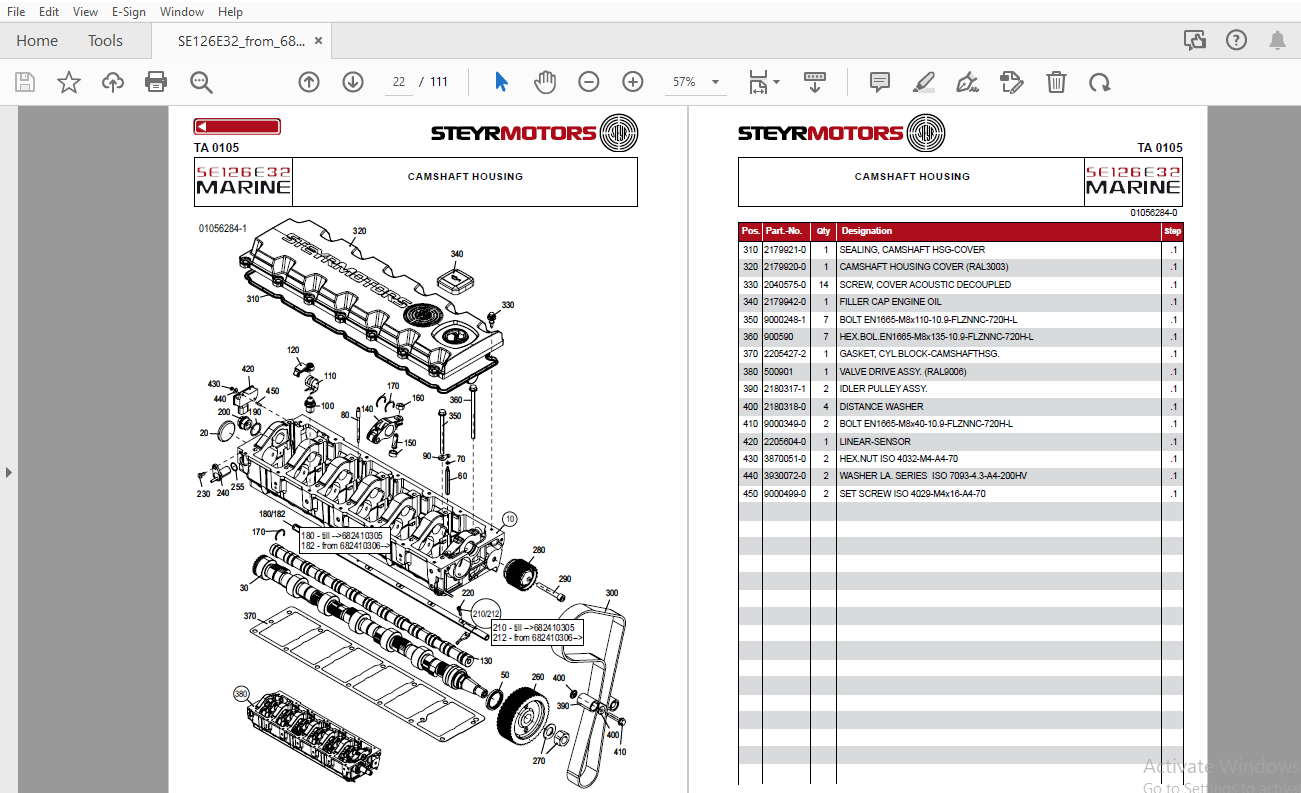Delete with the trash can icon
This screenshot has height=793, width=1301.
pyautogui.click(x=1056, y=82)
